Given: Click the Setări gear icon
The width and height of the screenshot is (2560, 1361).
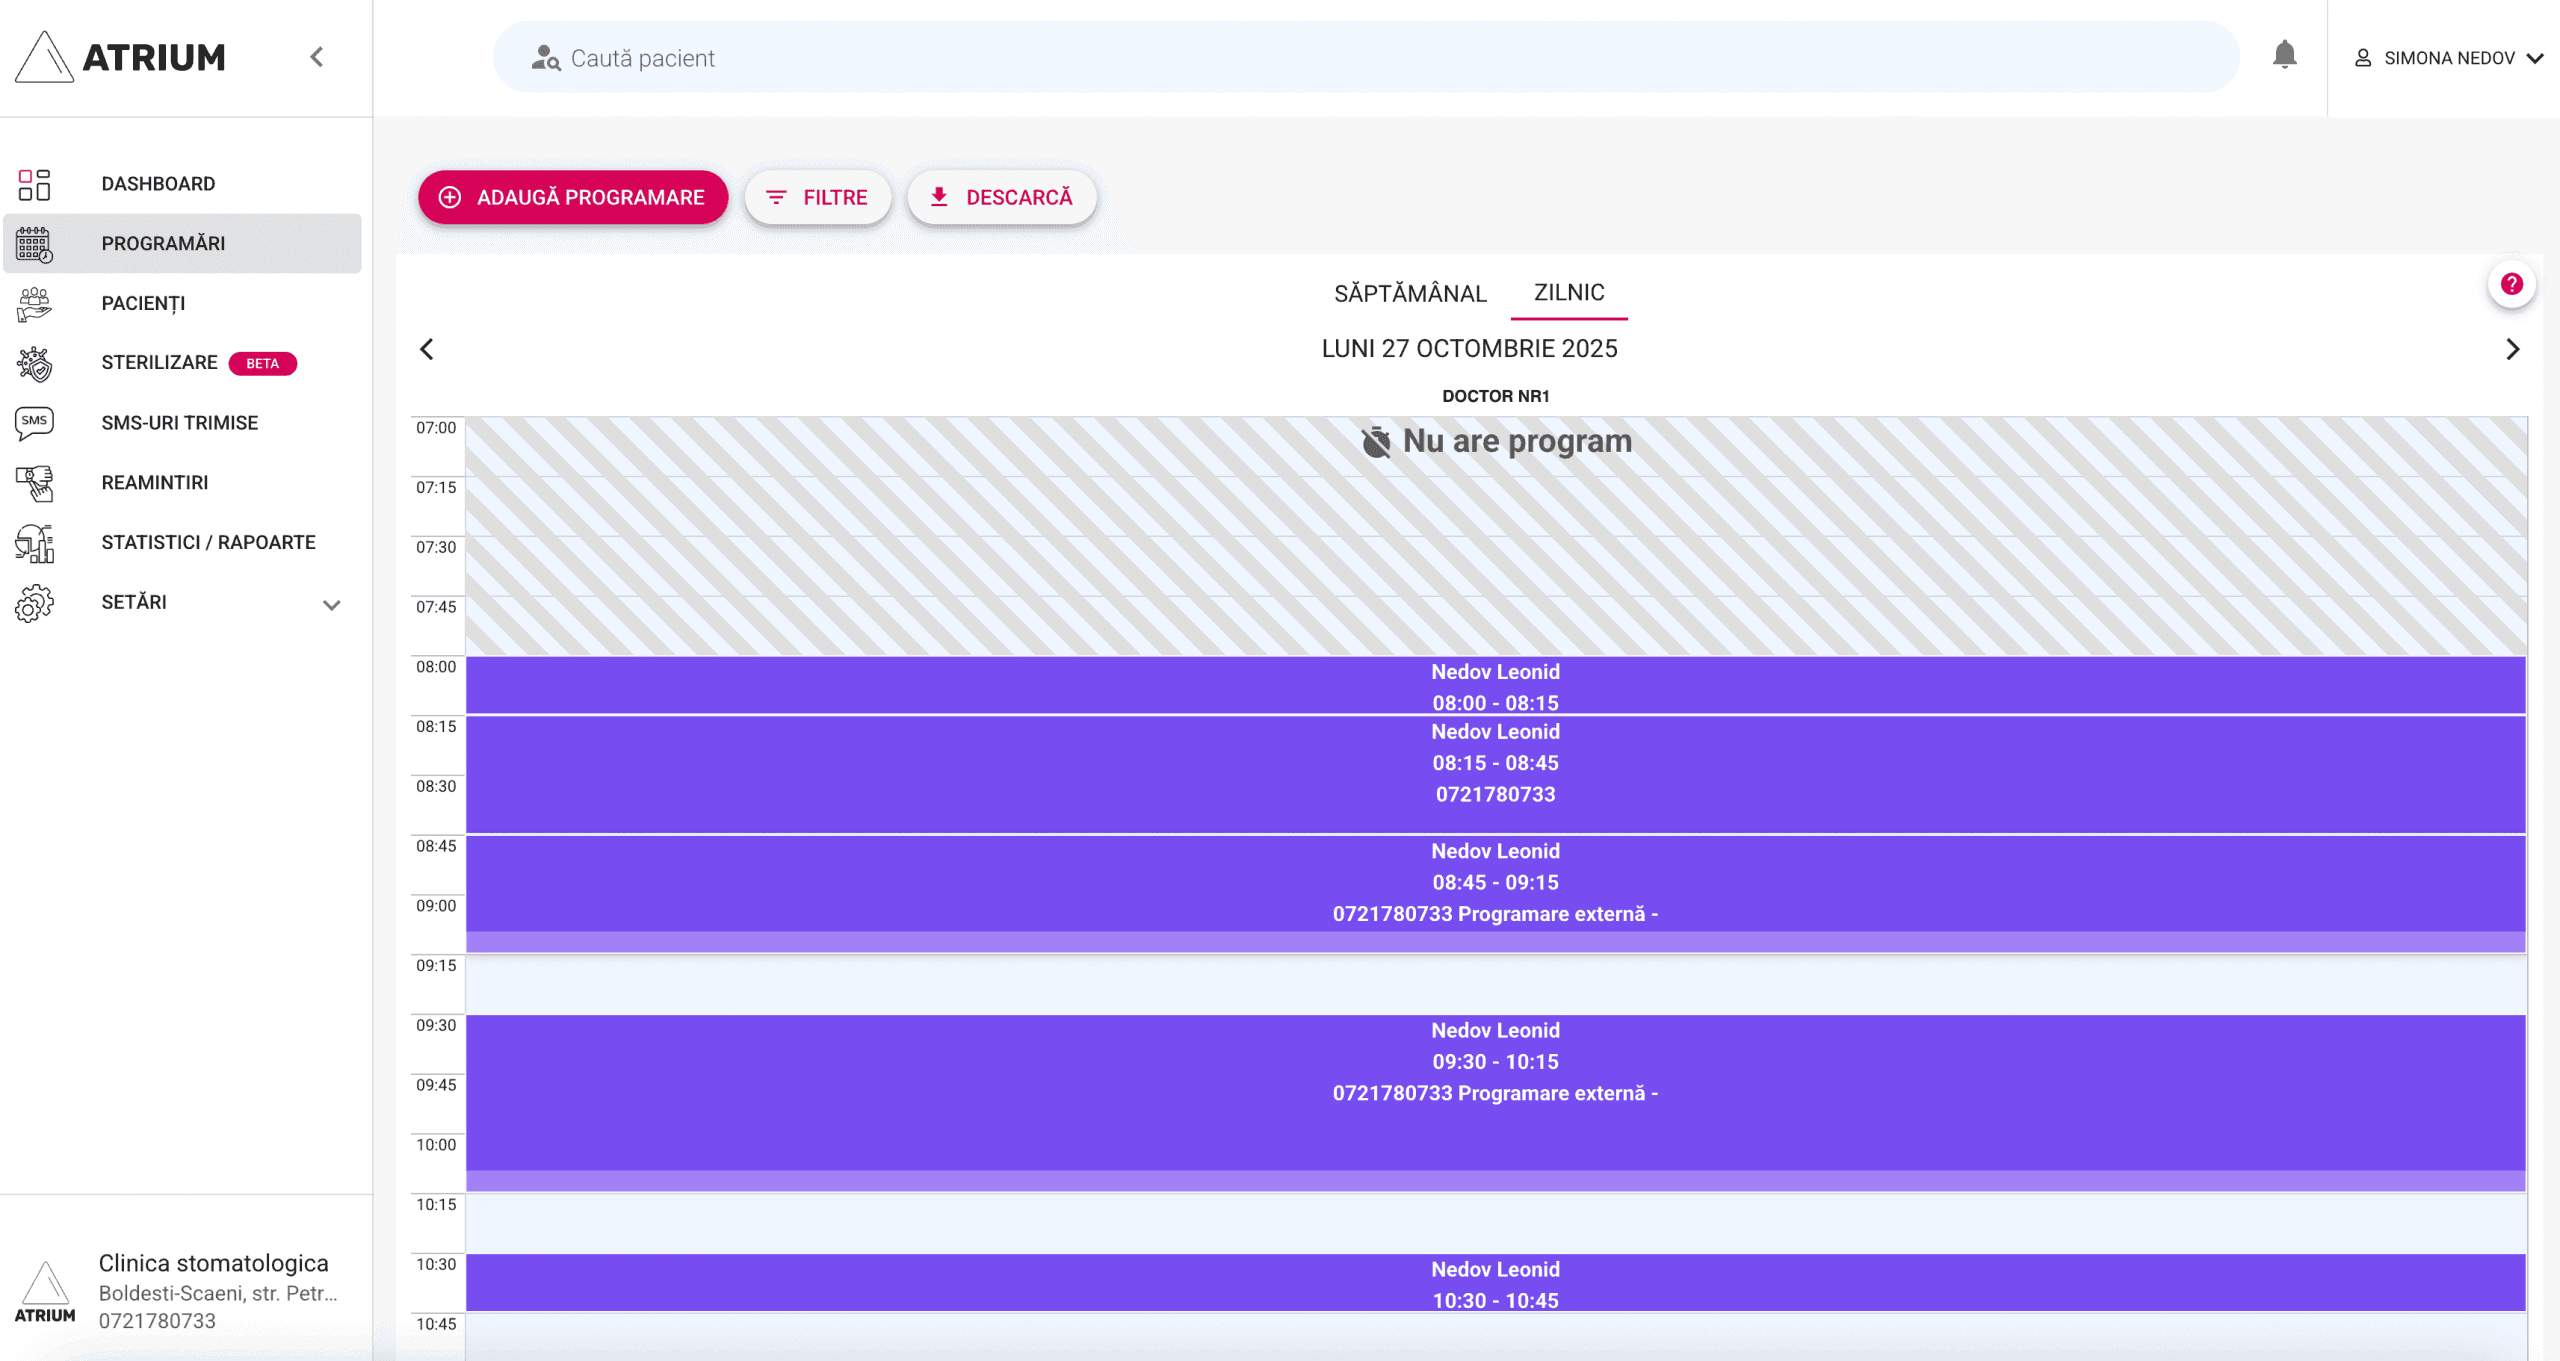Looking at the screenshot, I should (x=34, y=603).
